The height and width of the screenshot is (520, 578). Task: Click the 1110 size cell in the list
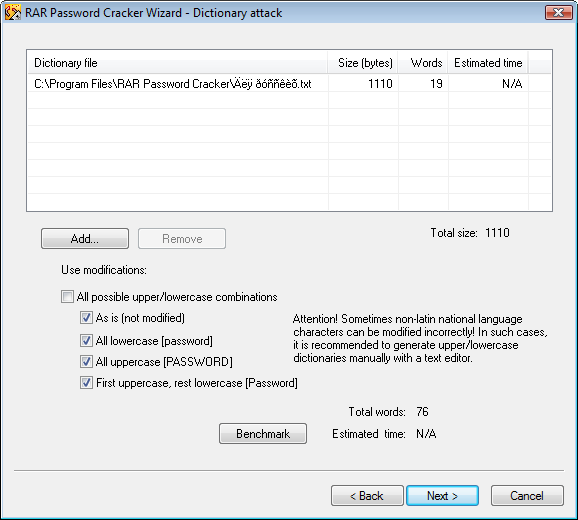(380, 84)
